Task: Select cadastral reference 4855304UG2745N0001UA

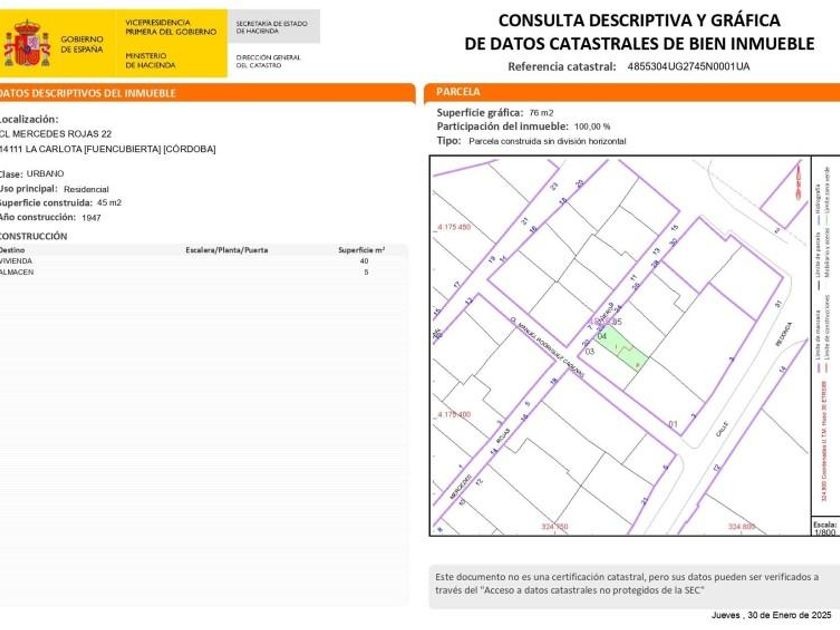Action: (688, 66)
